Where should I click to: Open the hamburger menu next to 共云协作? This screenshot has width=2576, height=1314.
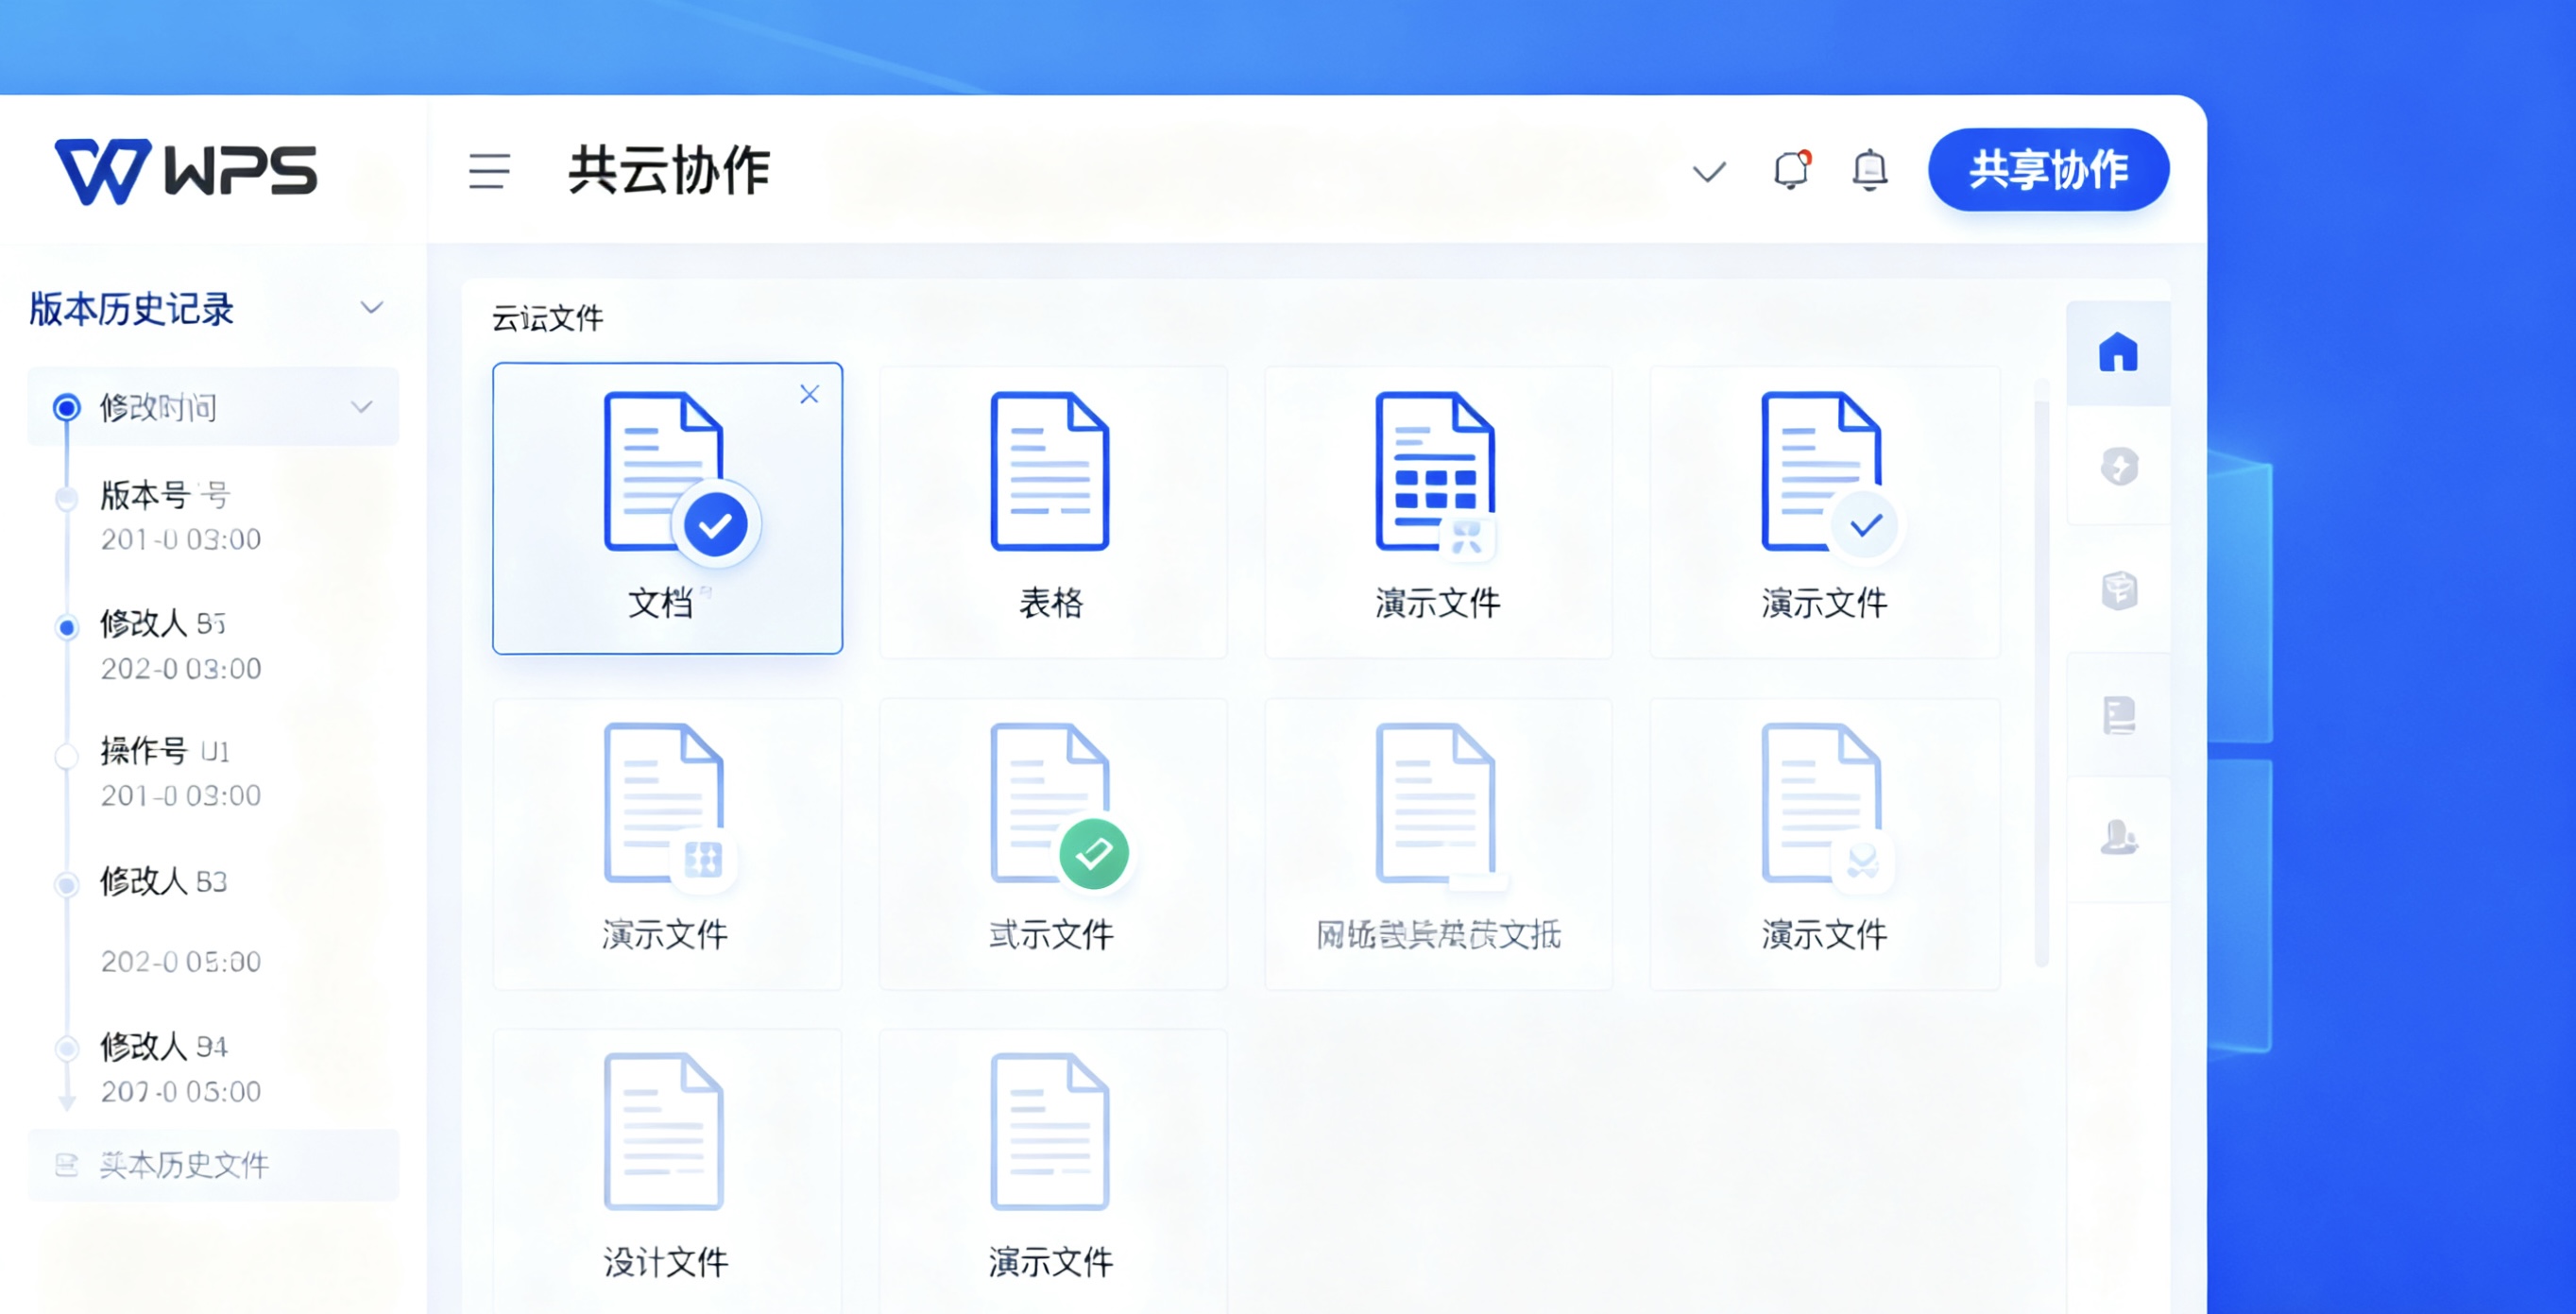point(489,172)
